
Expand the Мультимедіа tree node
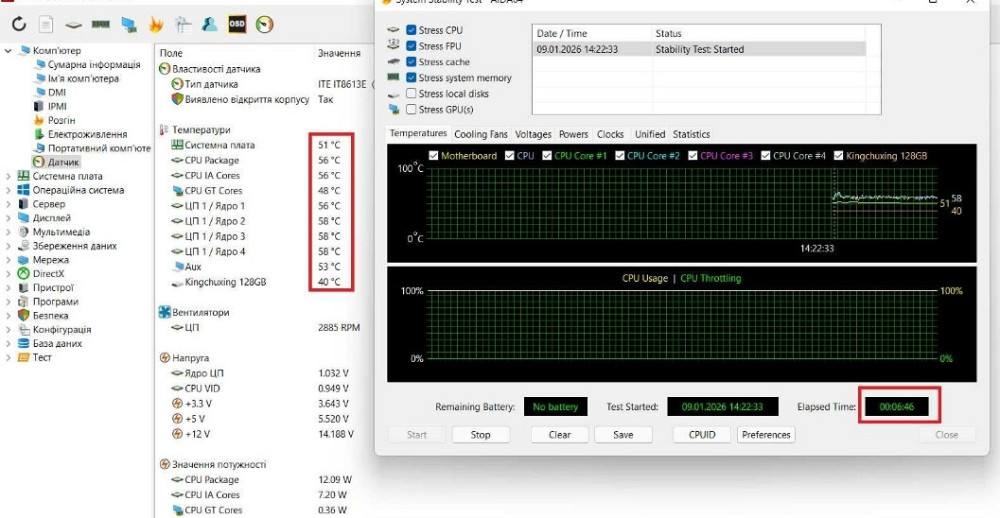9,232
